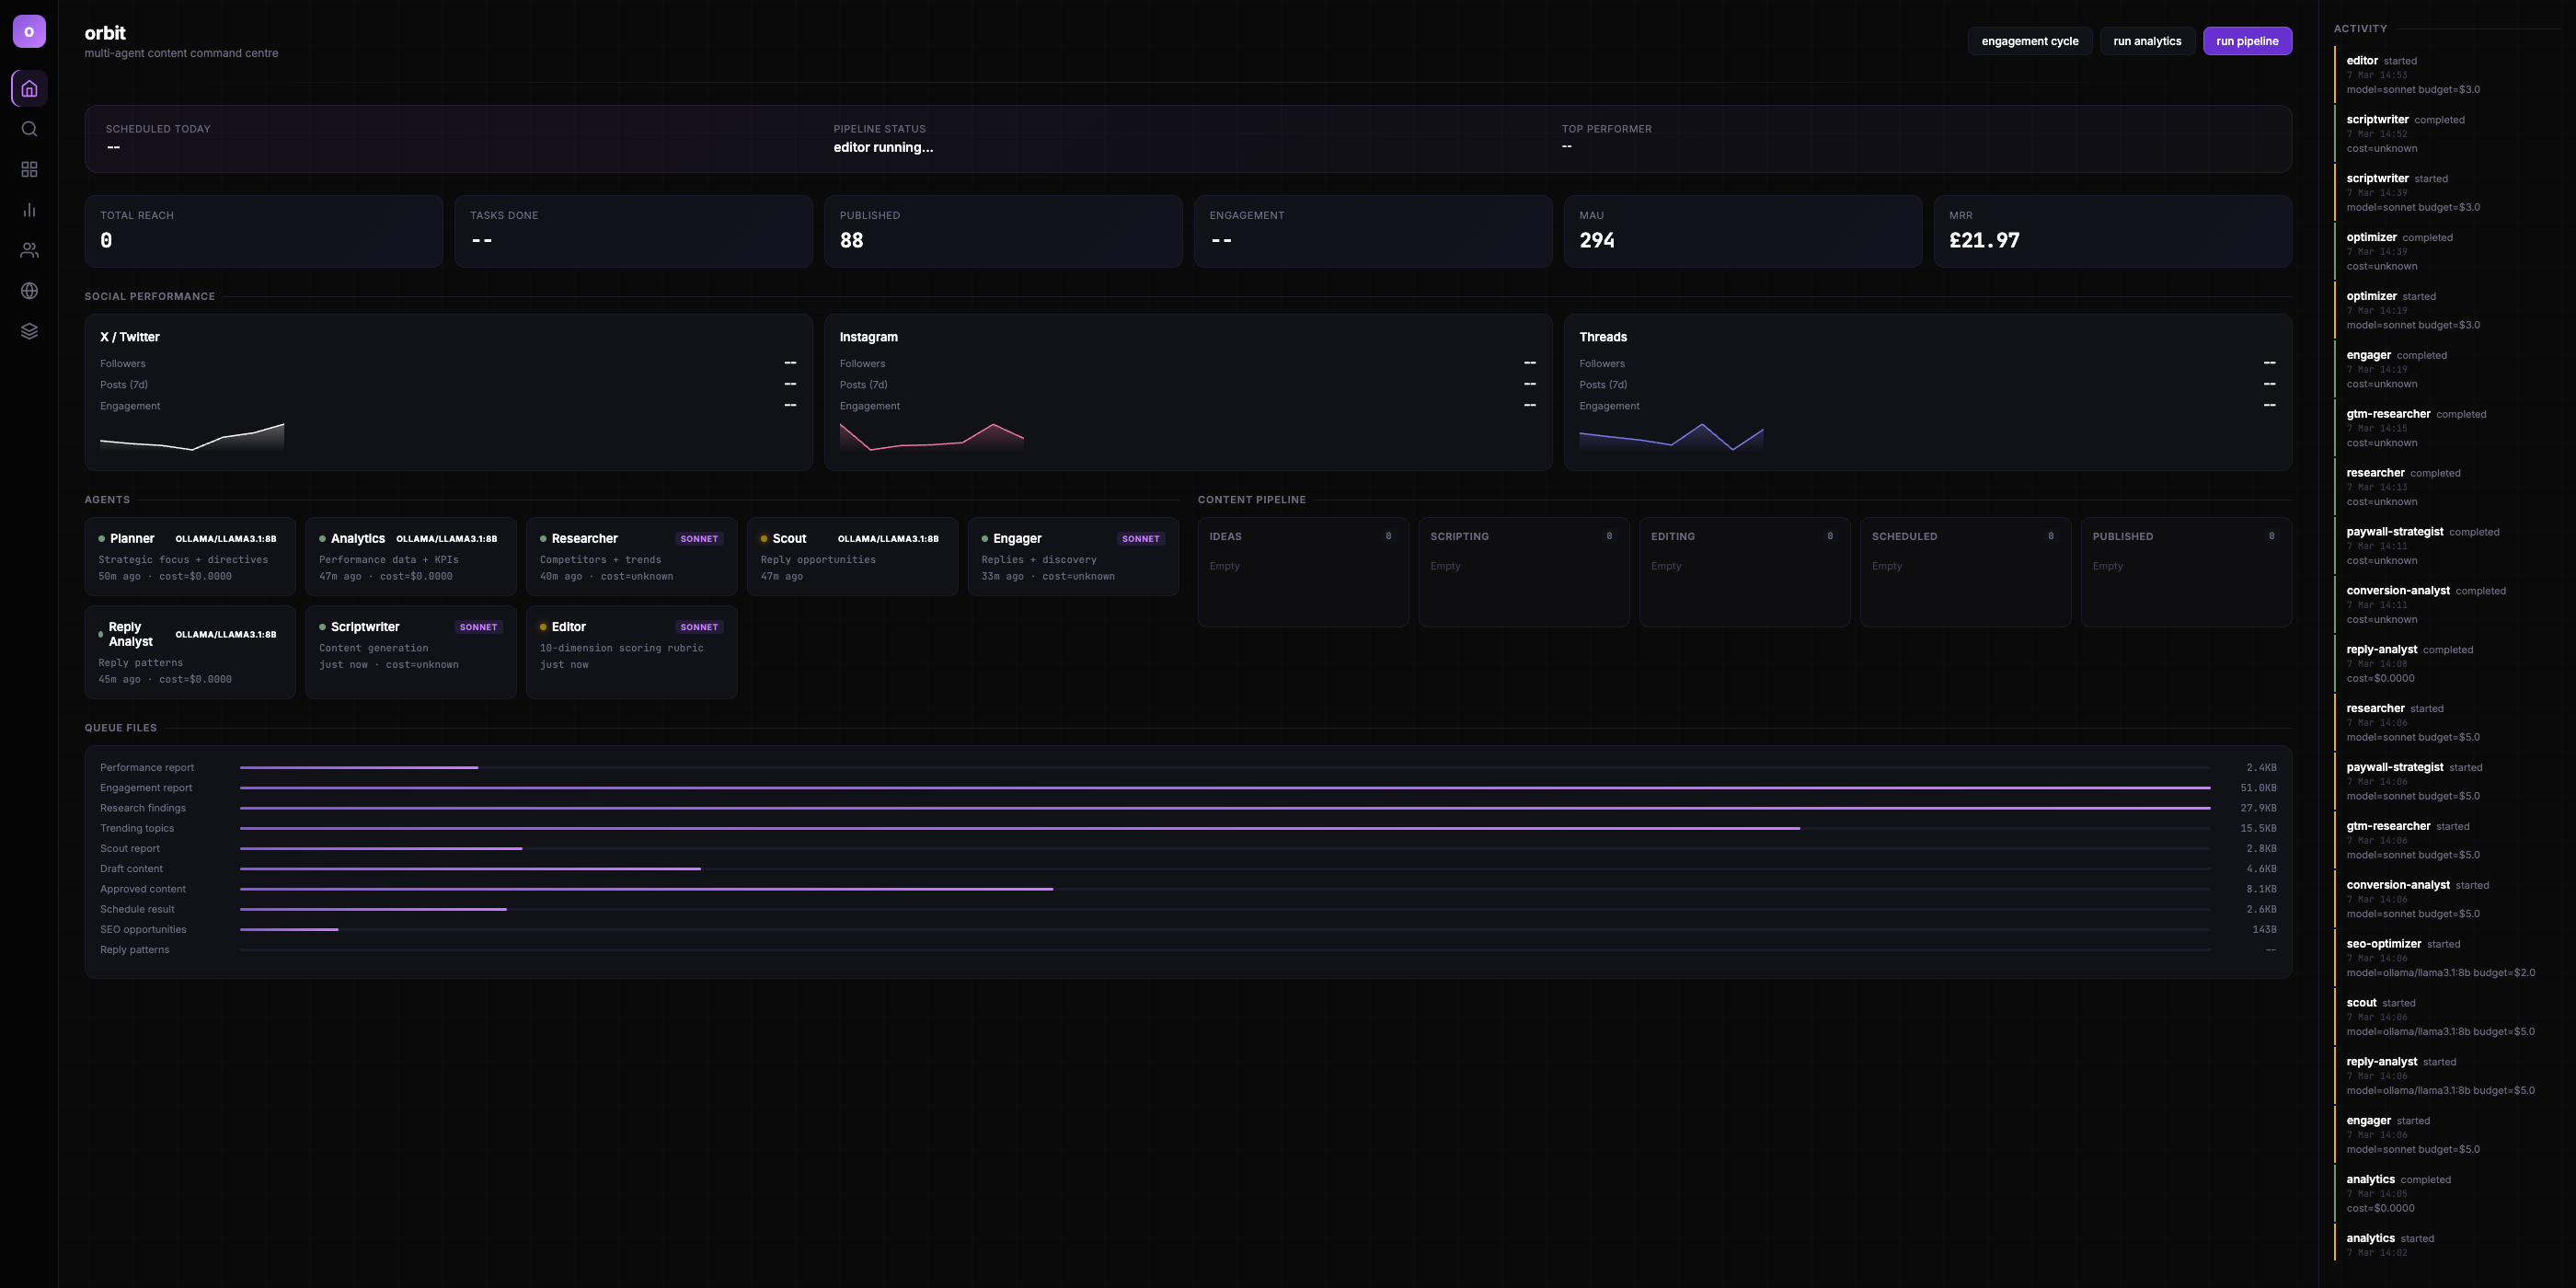Viewport: 2576px width, 1288px height.
Task: Open the home dashboard icon
Action: point(29,88)
